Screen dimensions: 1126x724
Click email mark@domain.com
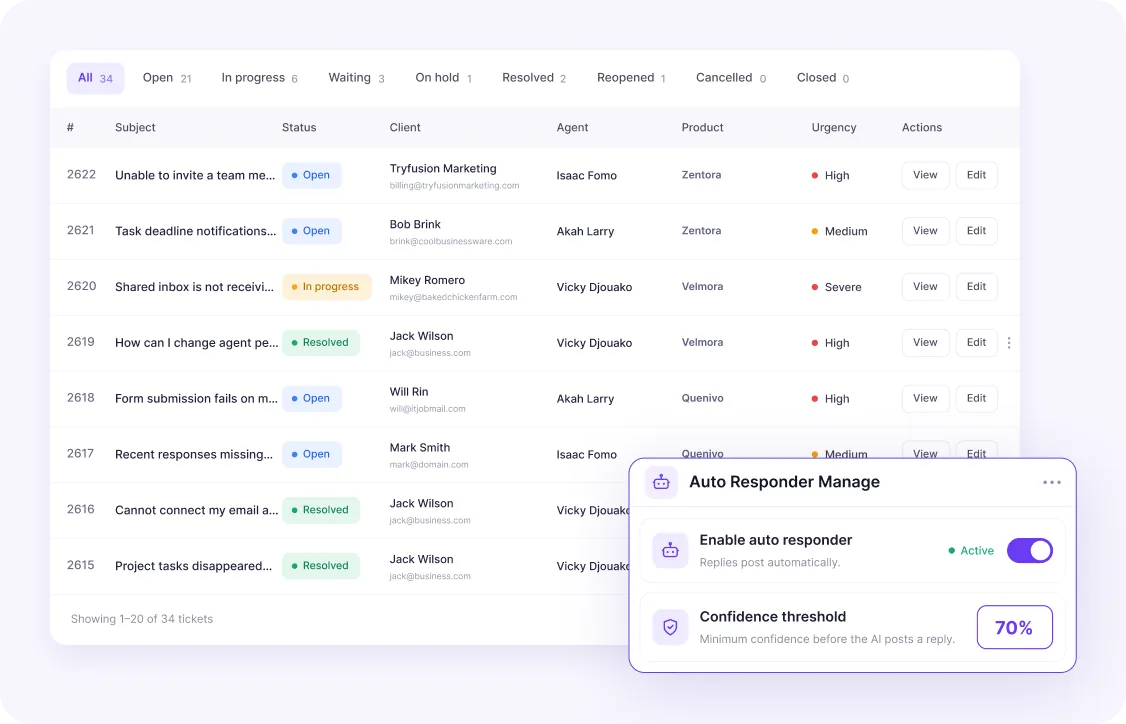pos(429,465)
